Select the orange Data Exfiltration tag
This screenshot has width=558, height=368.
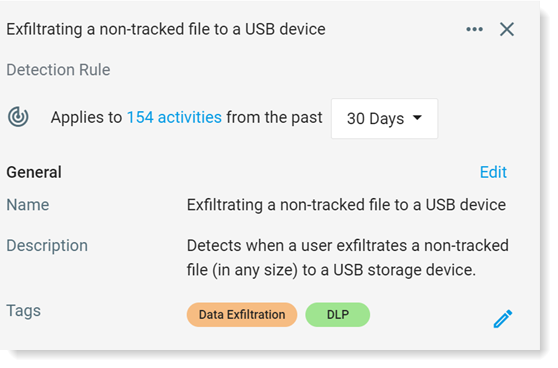point(242,315)
